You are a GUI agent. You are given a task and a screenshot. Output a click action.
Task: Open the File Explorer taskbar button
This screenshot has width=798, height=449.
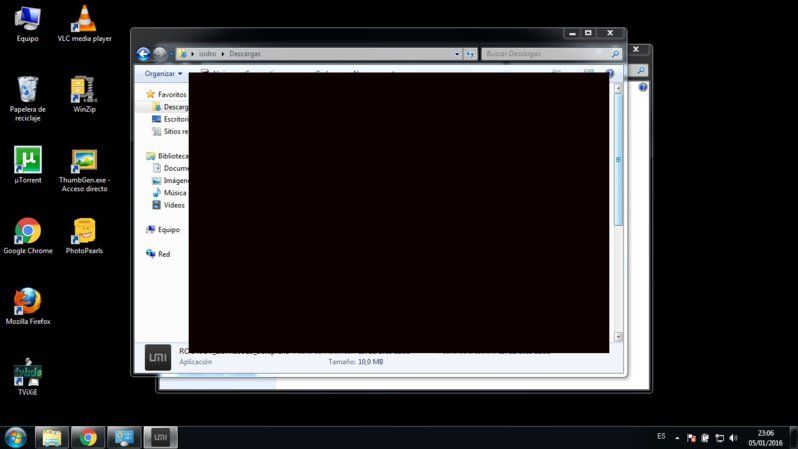pos(52,438)
